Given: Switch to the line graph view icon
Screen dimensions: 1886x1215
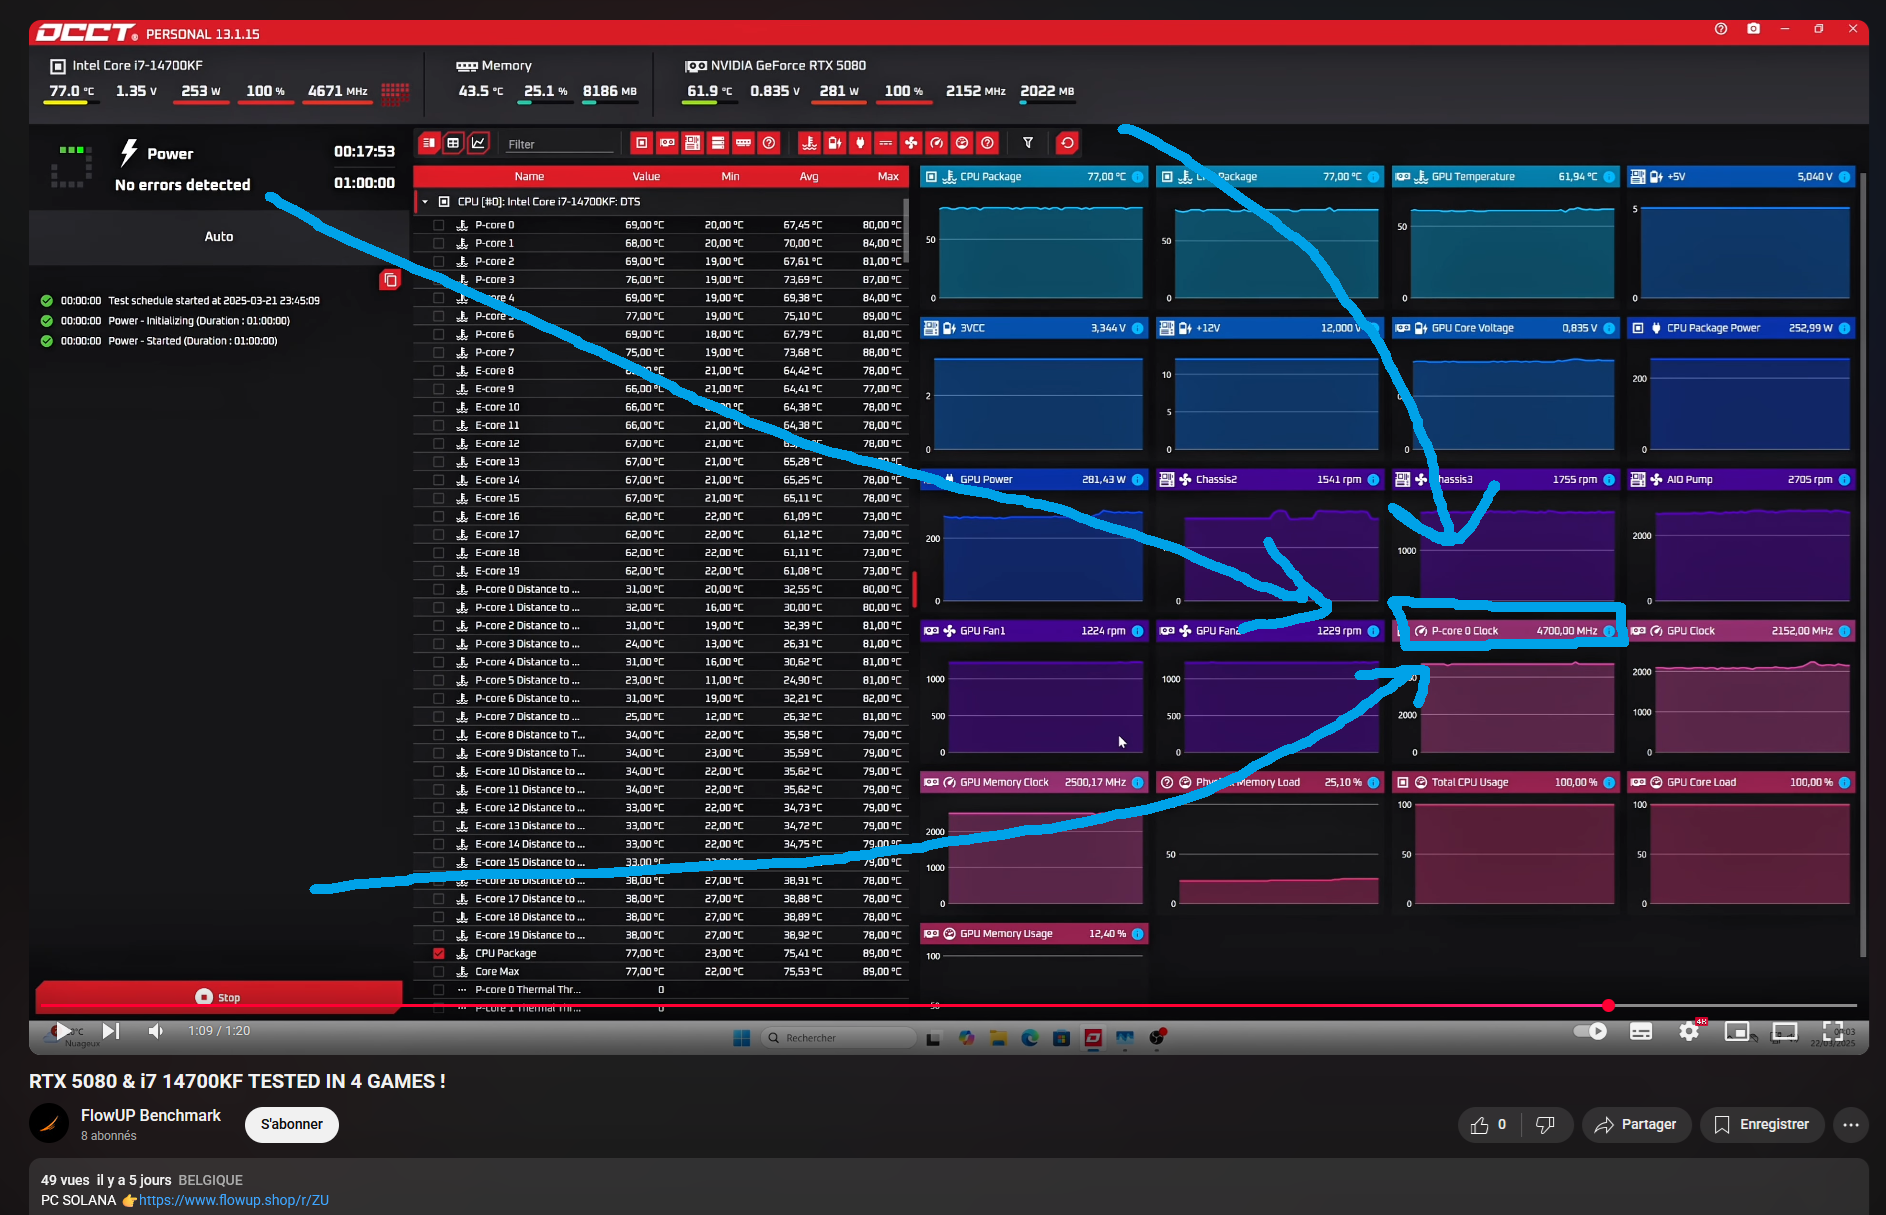Looking at the screenshot, I should 479,143.
